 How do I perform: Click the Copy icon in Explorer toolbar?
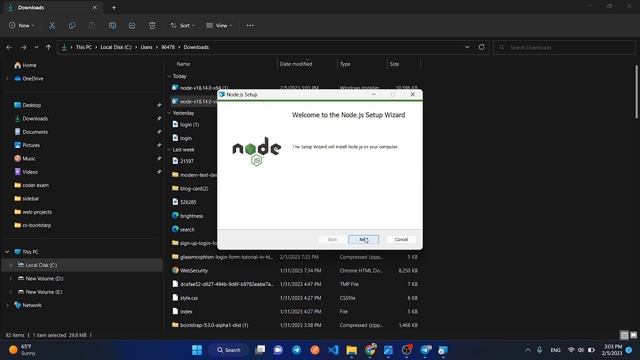point(72,26)
